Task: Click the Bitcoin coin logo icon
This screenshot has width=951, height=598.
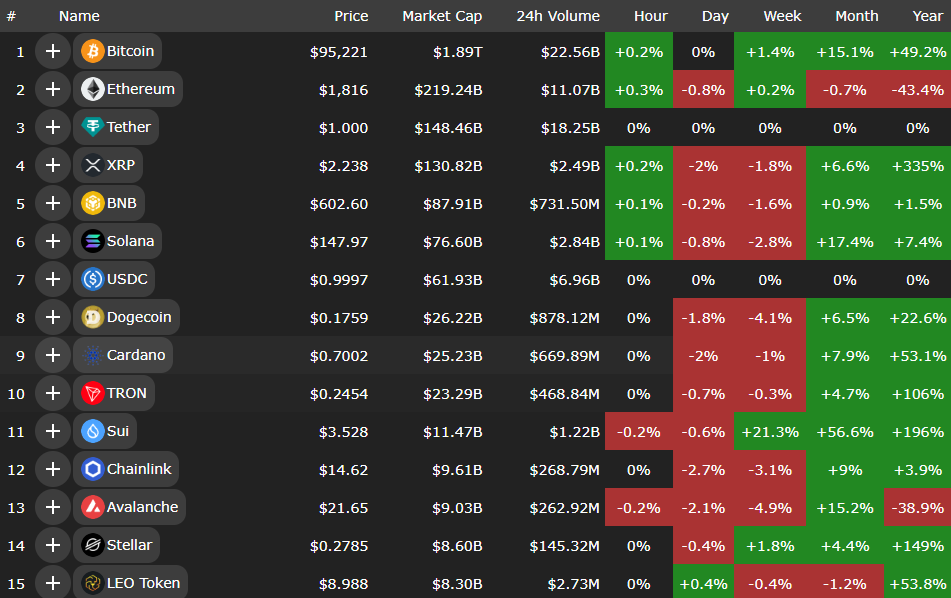Action: pyautogui.click(x=93, y=51)
